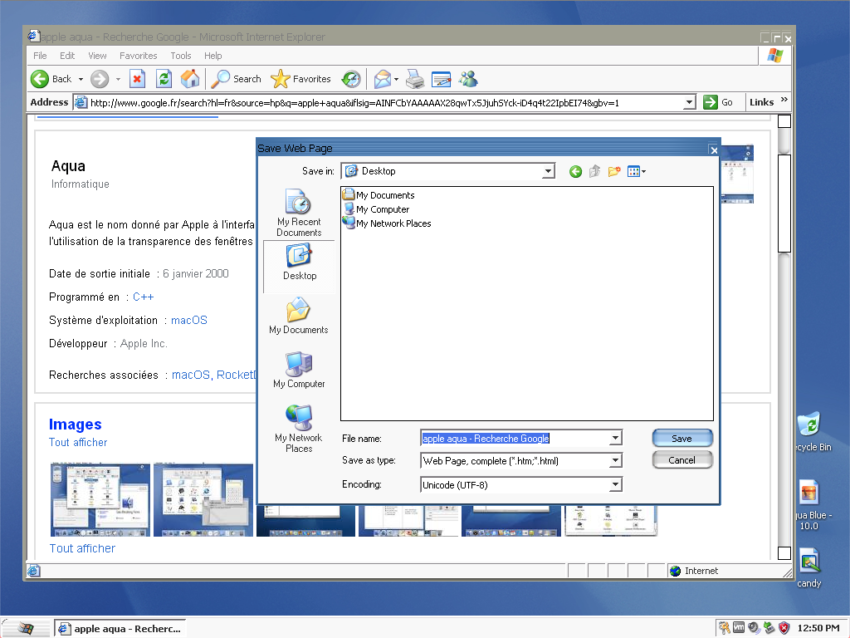Go to the Home page icon
This screenshot has width=850, height=638.
point(190,79)
